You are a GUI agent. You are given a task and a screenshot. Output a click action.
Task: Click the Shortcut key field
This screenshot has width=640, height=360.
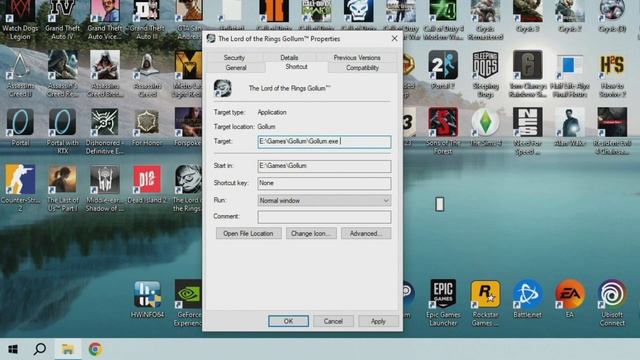tap(324, 183)
